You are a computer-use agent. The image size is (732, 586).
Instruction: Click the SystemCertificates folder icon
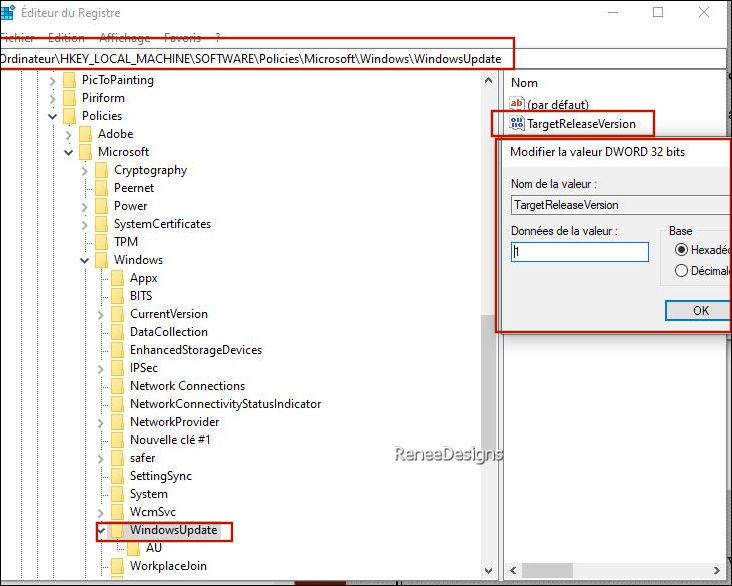(x=101, y=224)
